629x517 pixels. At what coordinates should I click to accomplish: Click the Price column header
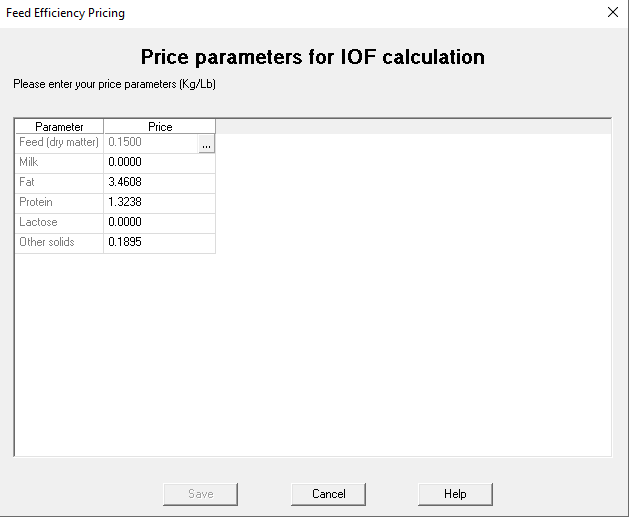click(x=160, y=127)
